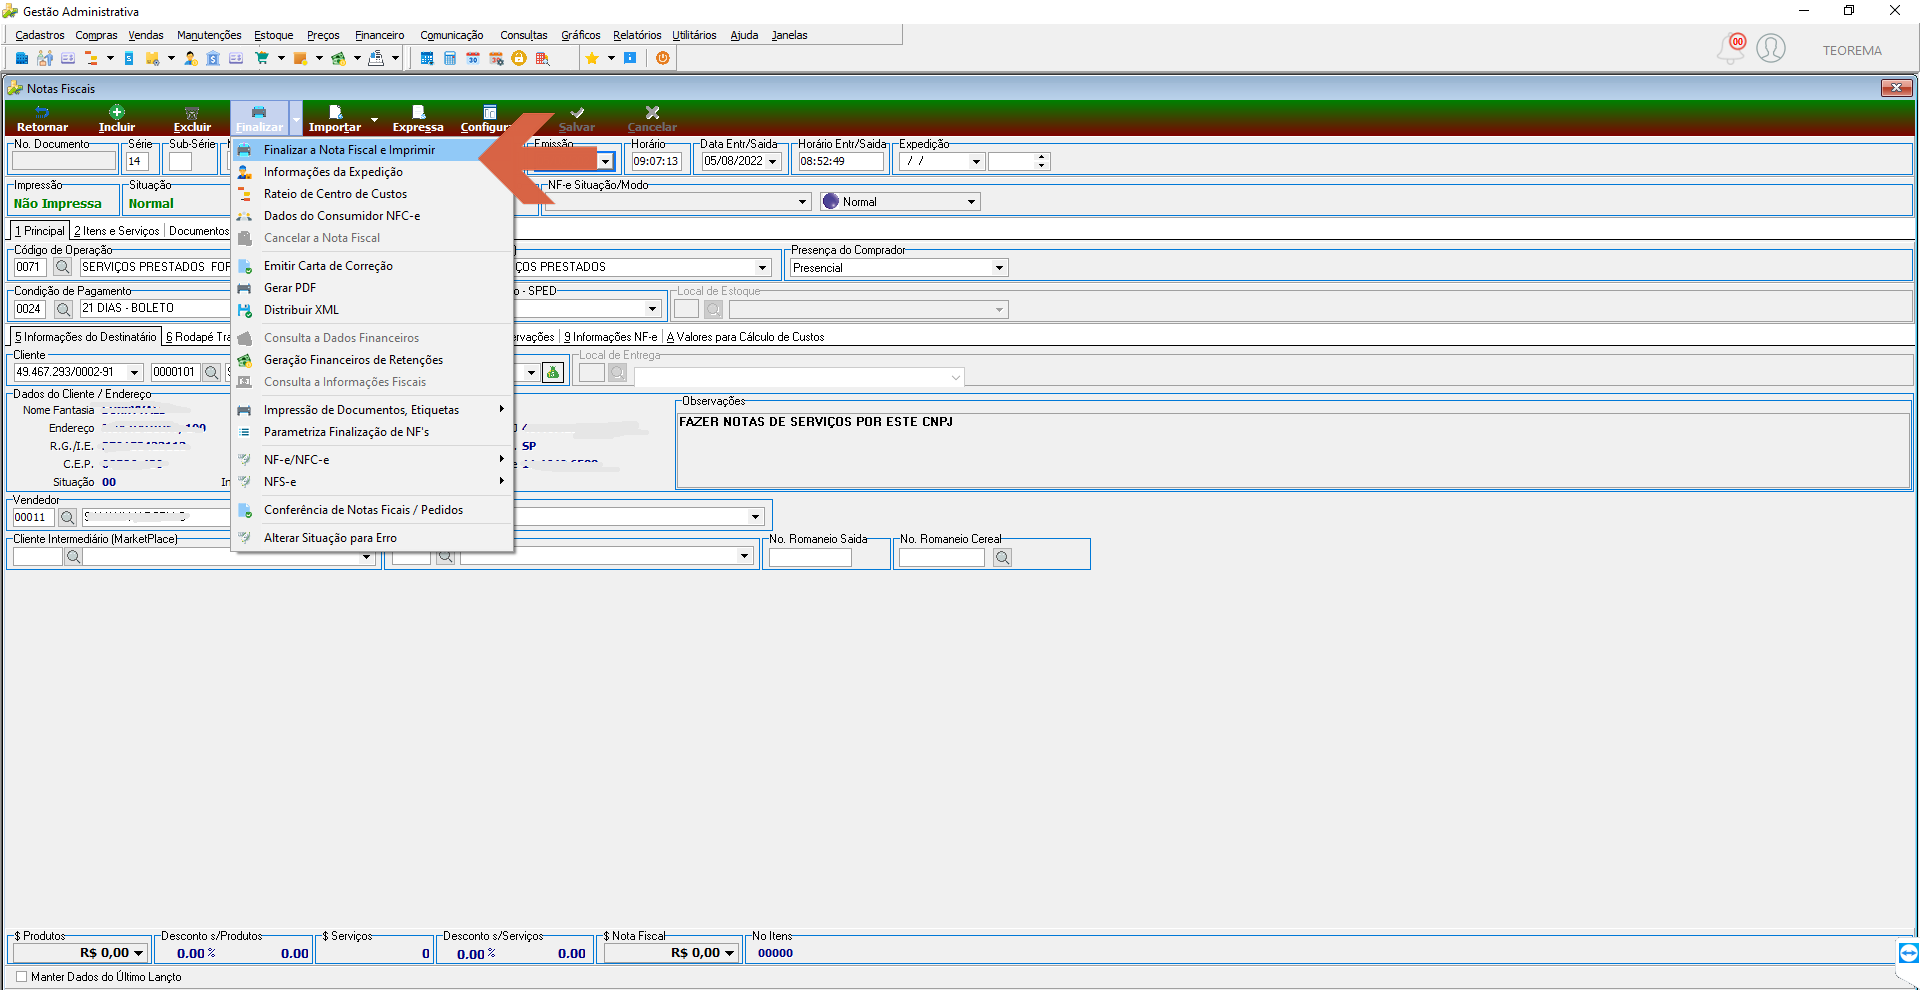Click the printer/register icon in main toolbar
This screenshot has height=990, width=1920.
click(376, 58)
